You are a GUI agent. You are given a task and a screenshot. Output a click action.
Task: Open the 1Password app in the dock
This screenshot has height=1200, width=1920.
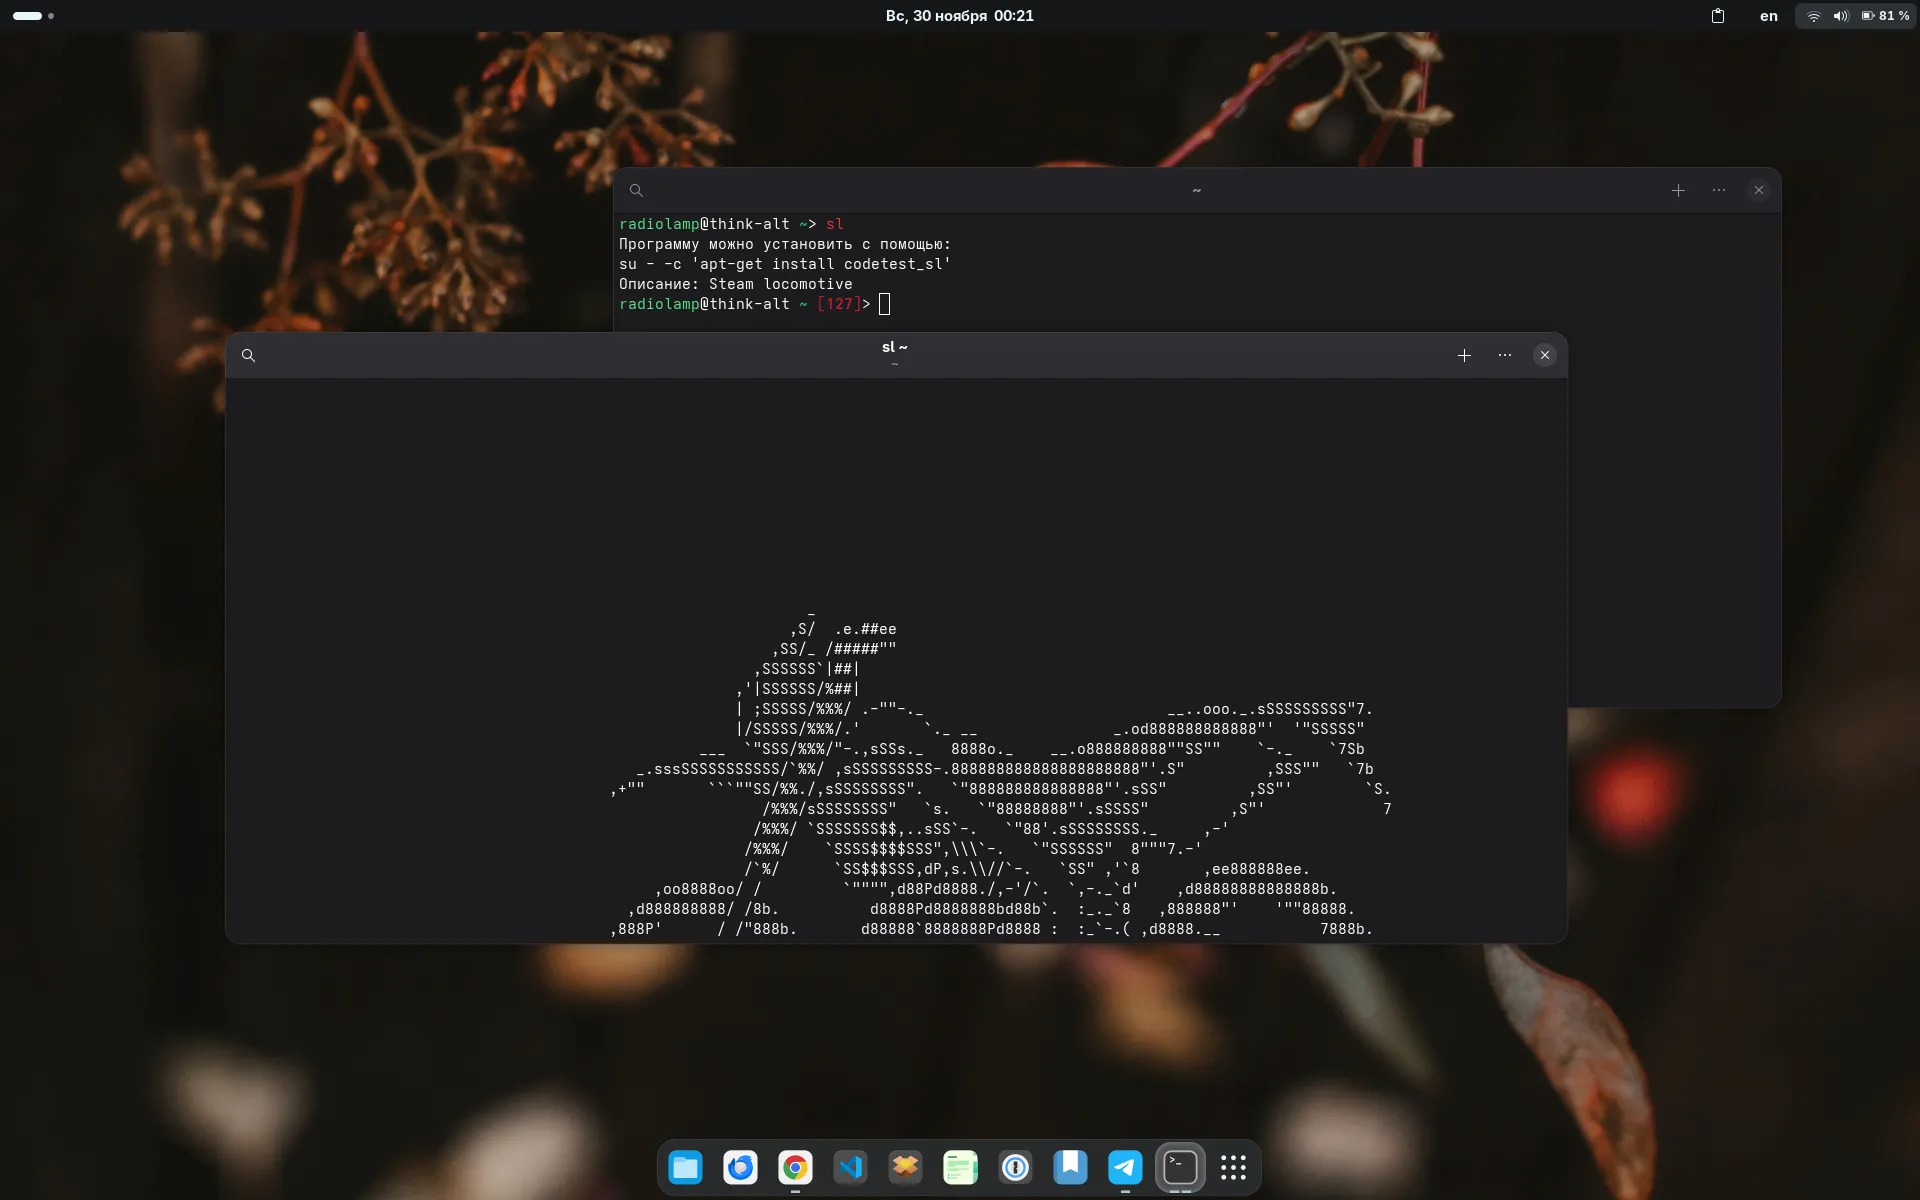1015,1167
